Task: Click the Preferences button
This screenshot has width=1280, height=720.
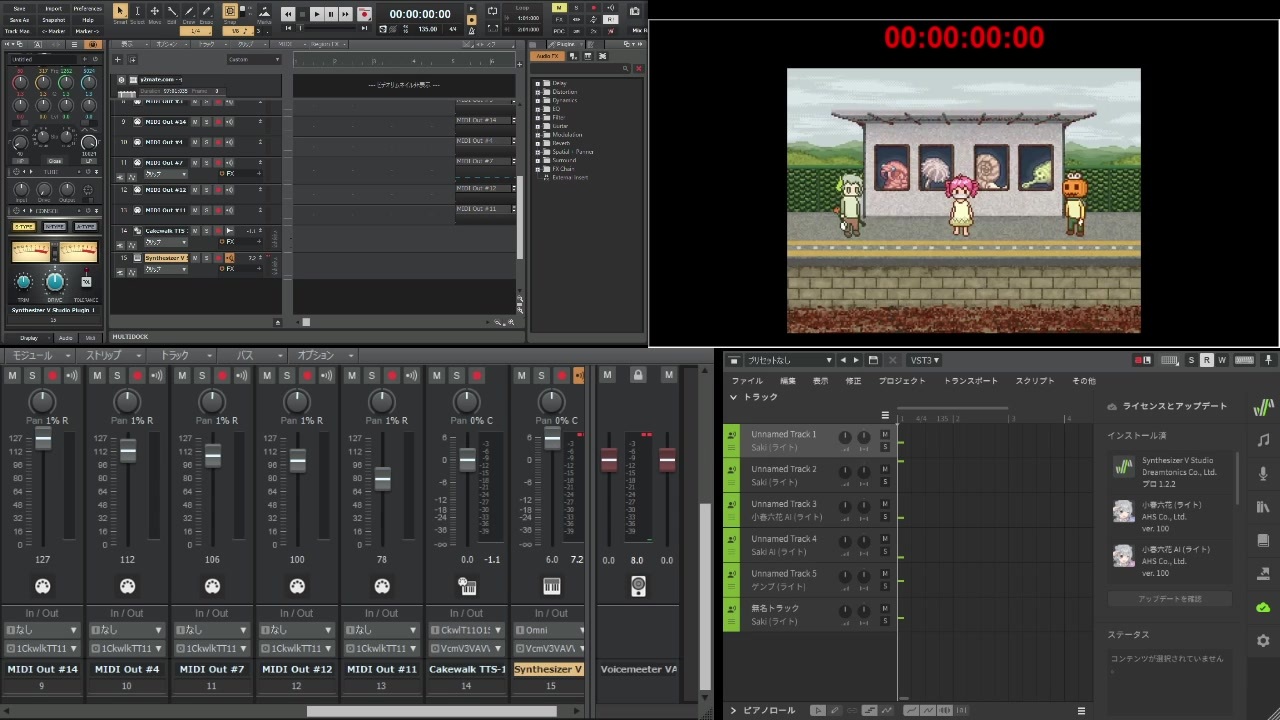Action: point(87,8)
